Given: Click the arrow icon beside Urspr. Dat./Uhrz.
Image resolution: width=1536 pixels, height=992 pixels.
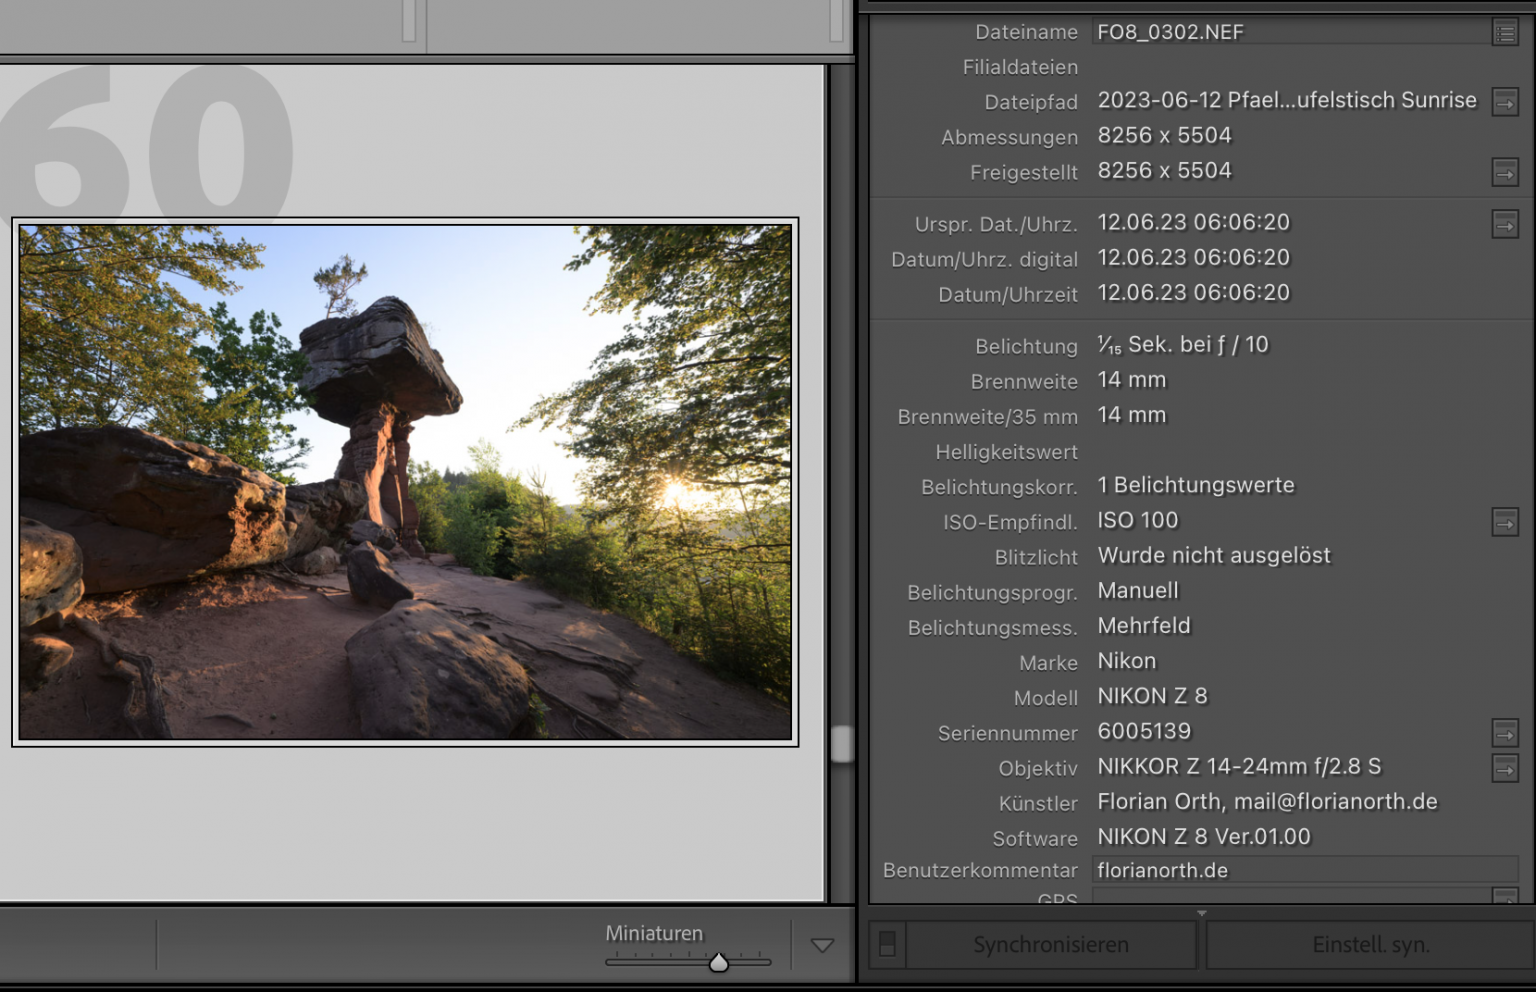Looking at the screenshot, I should (1505, 224).
